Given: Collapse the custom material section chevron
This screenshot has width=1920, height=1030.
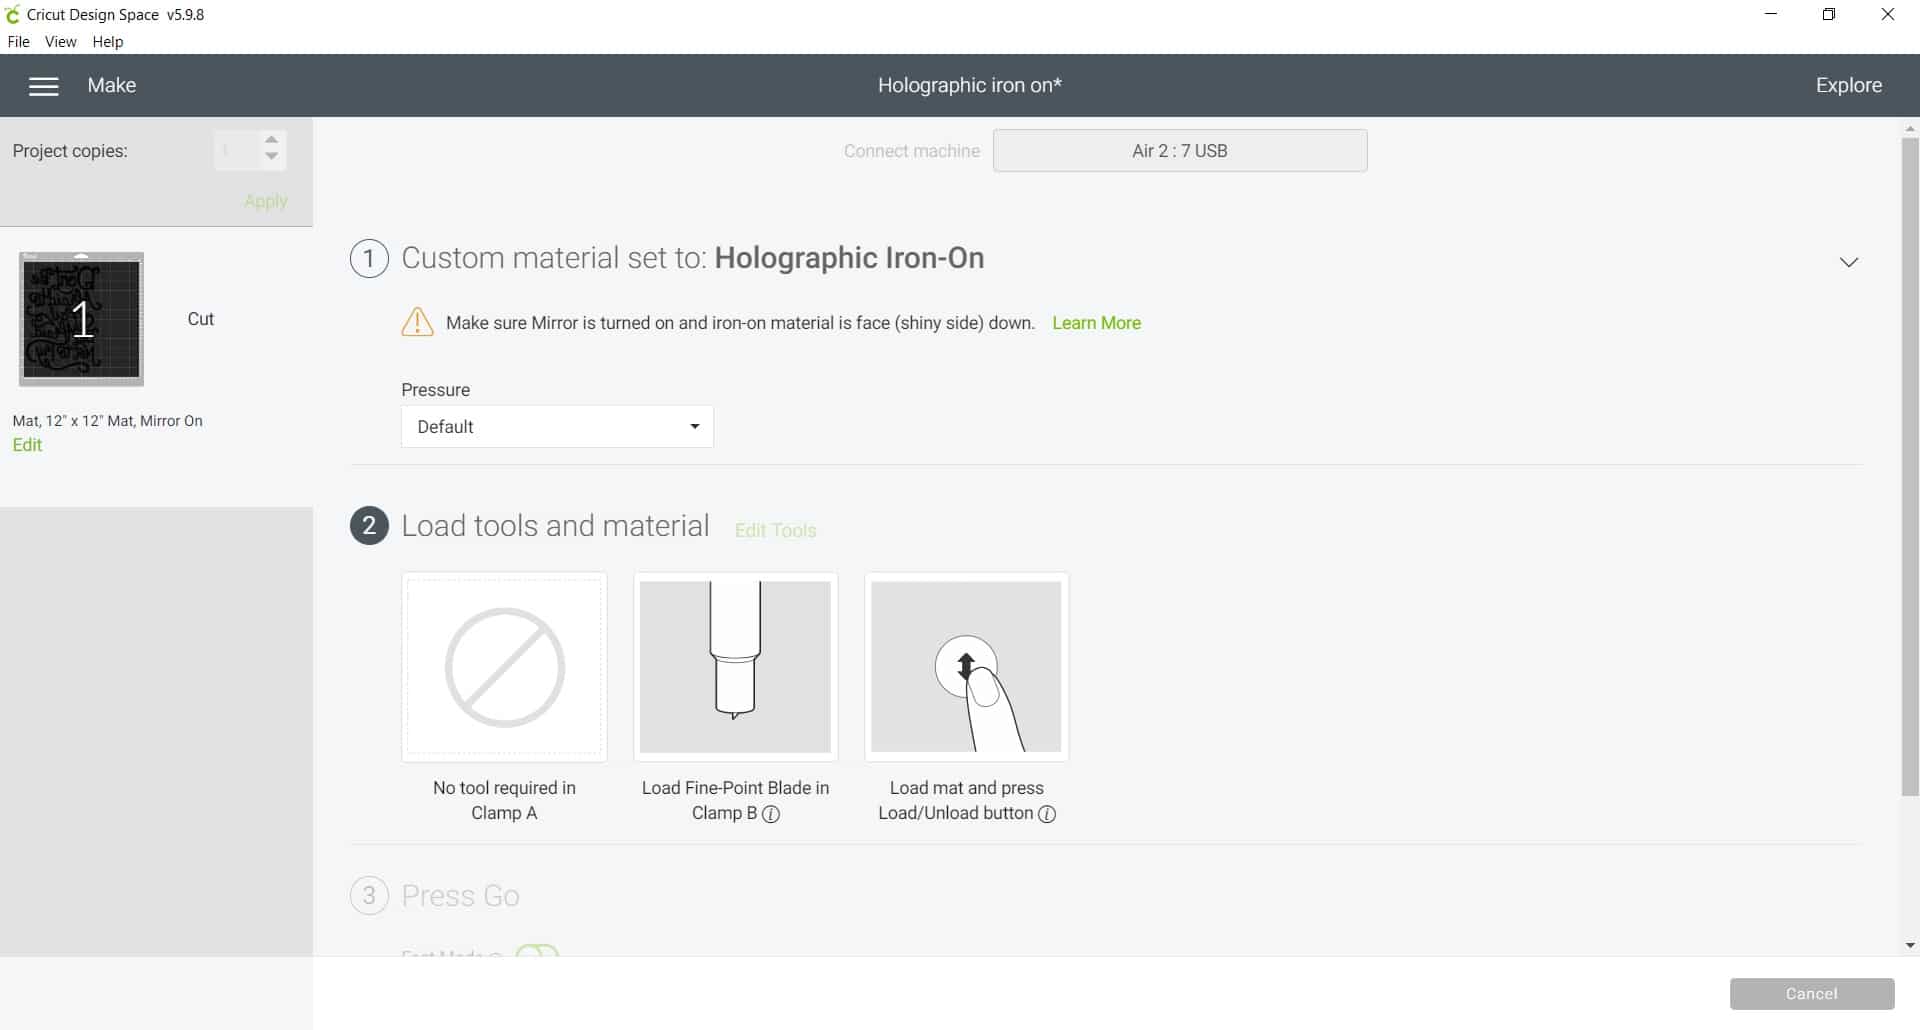Looking at the screenshot, I should [x=1848, y=262].
